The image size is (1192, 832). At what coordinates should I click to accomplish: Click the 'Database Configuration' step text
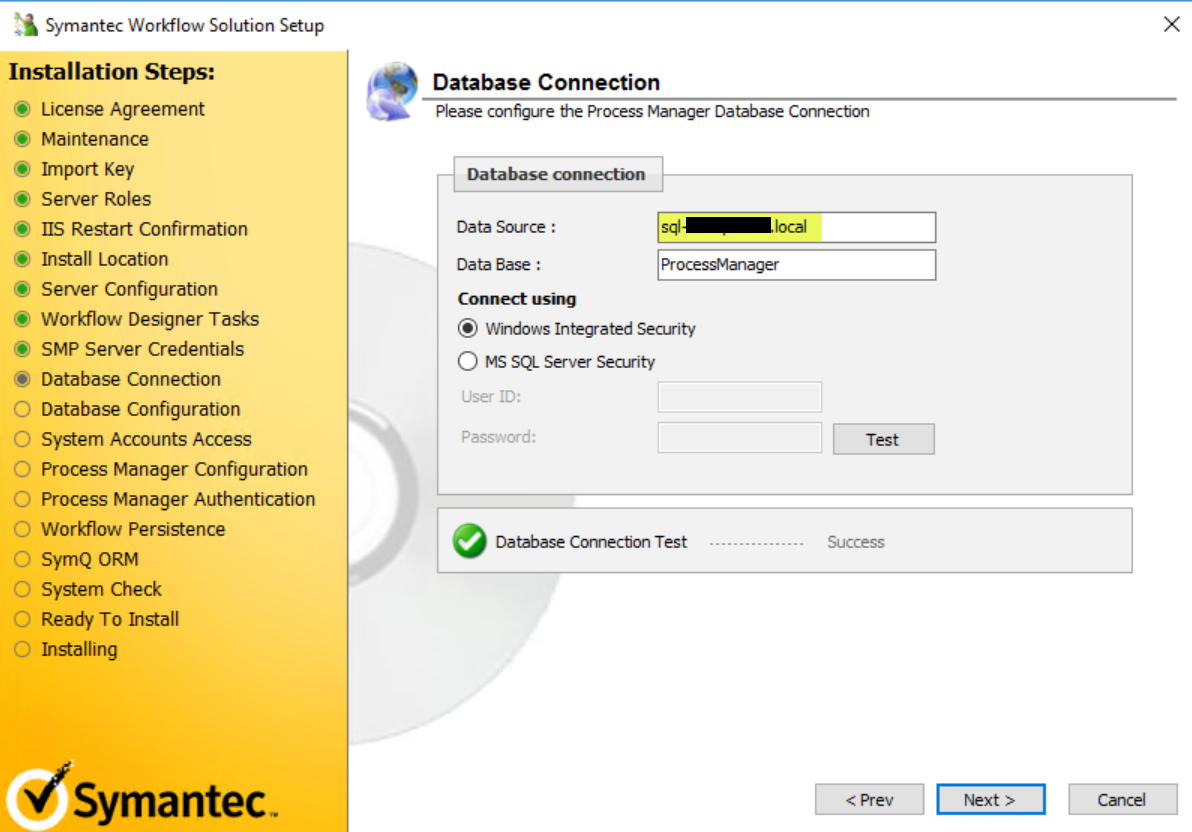[x=141, y=410]
